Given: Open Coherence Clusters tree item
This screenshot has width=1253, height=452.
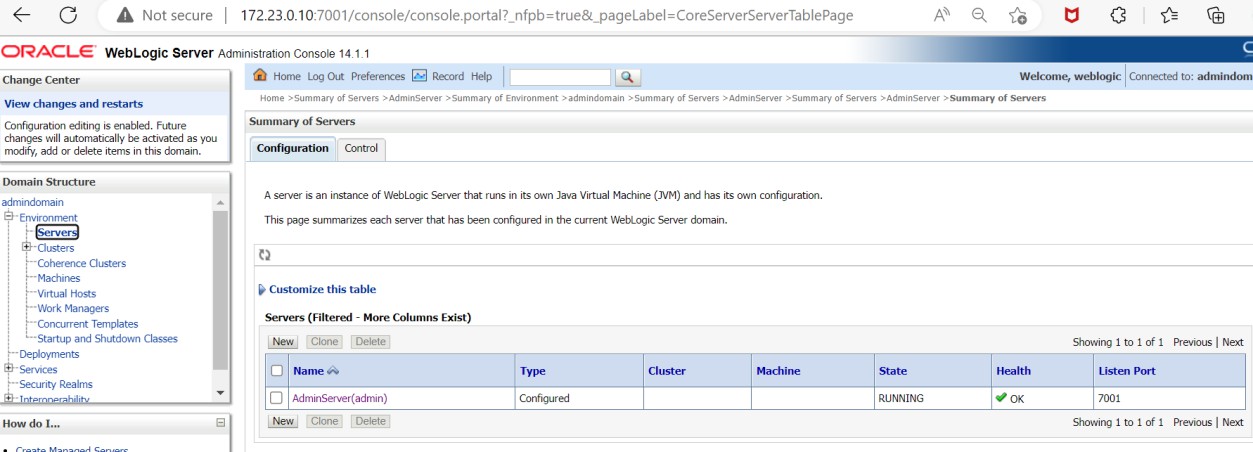Looking at the screenshot, I should coord(82,263).
